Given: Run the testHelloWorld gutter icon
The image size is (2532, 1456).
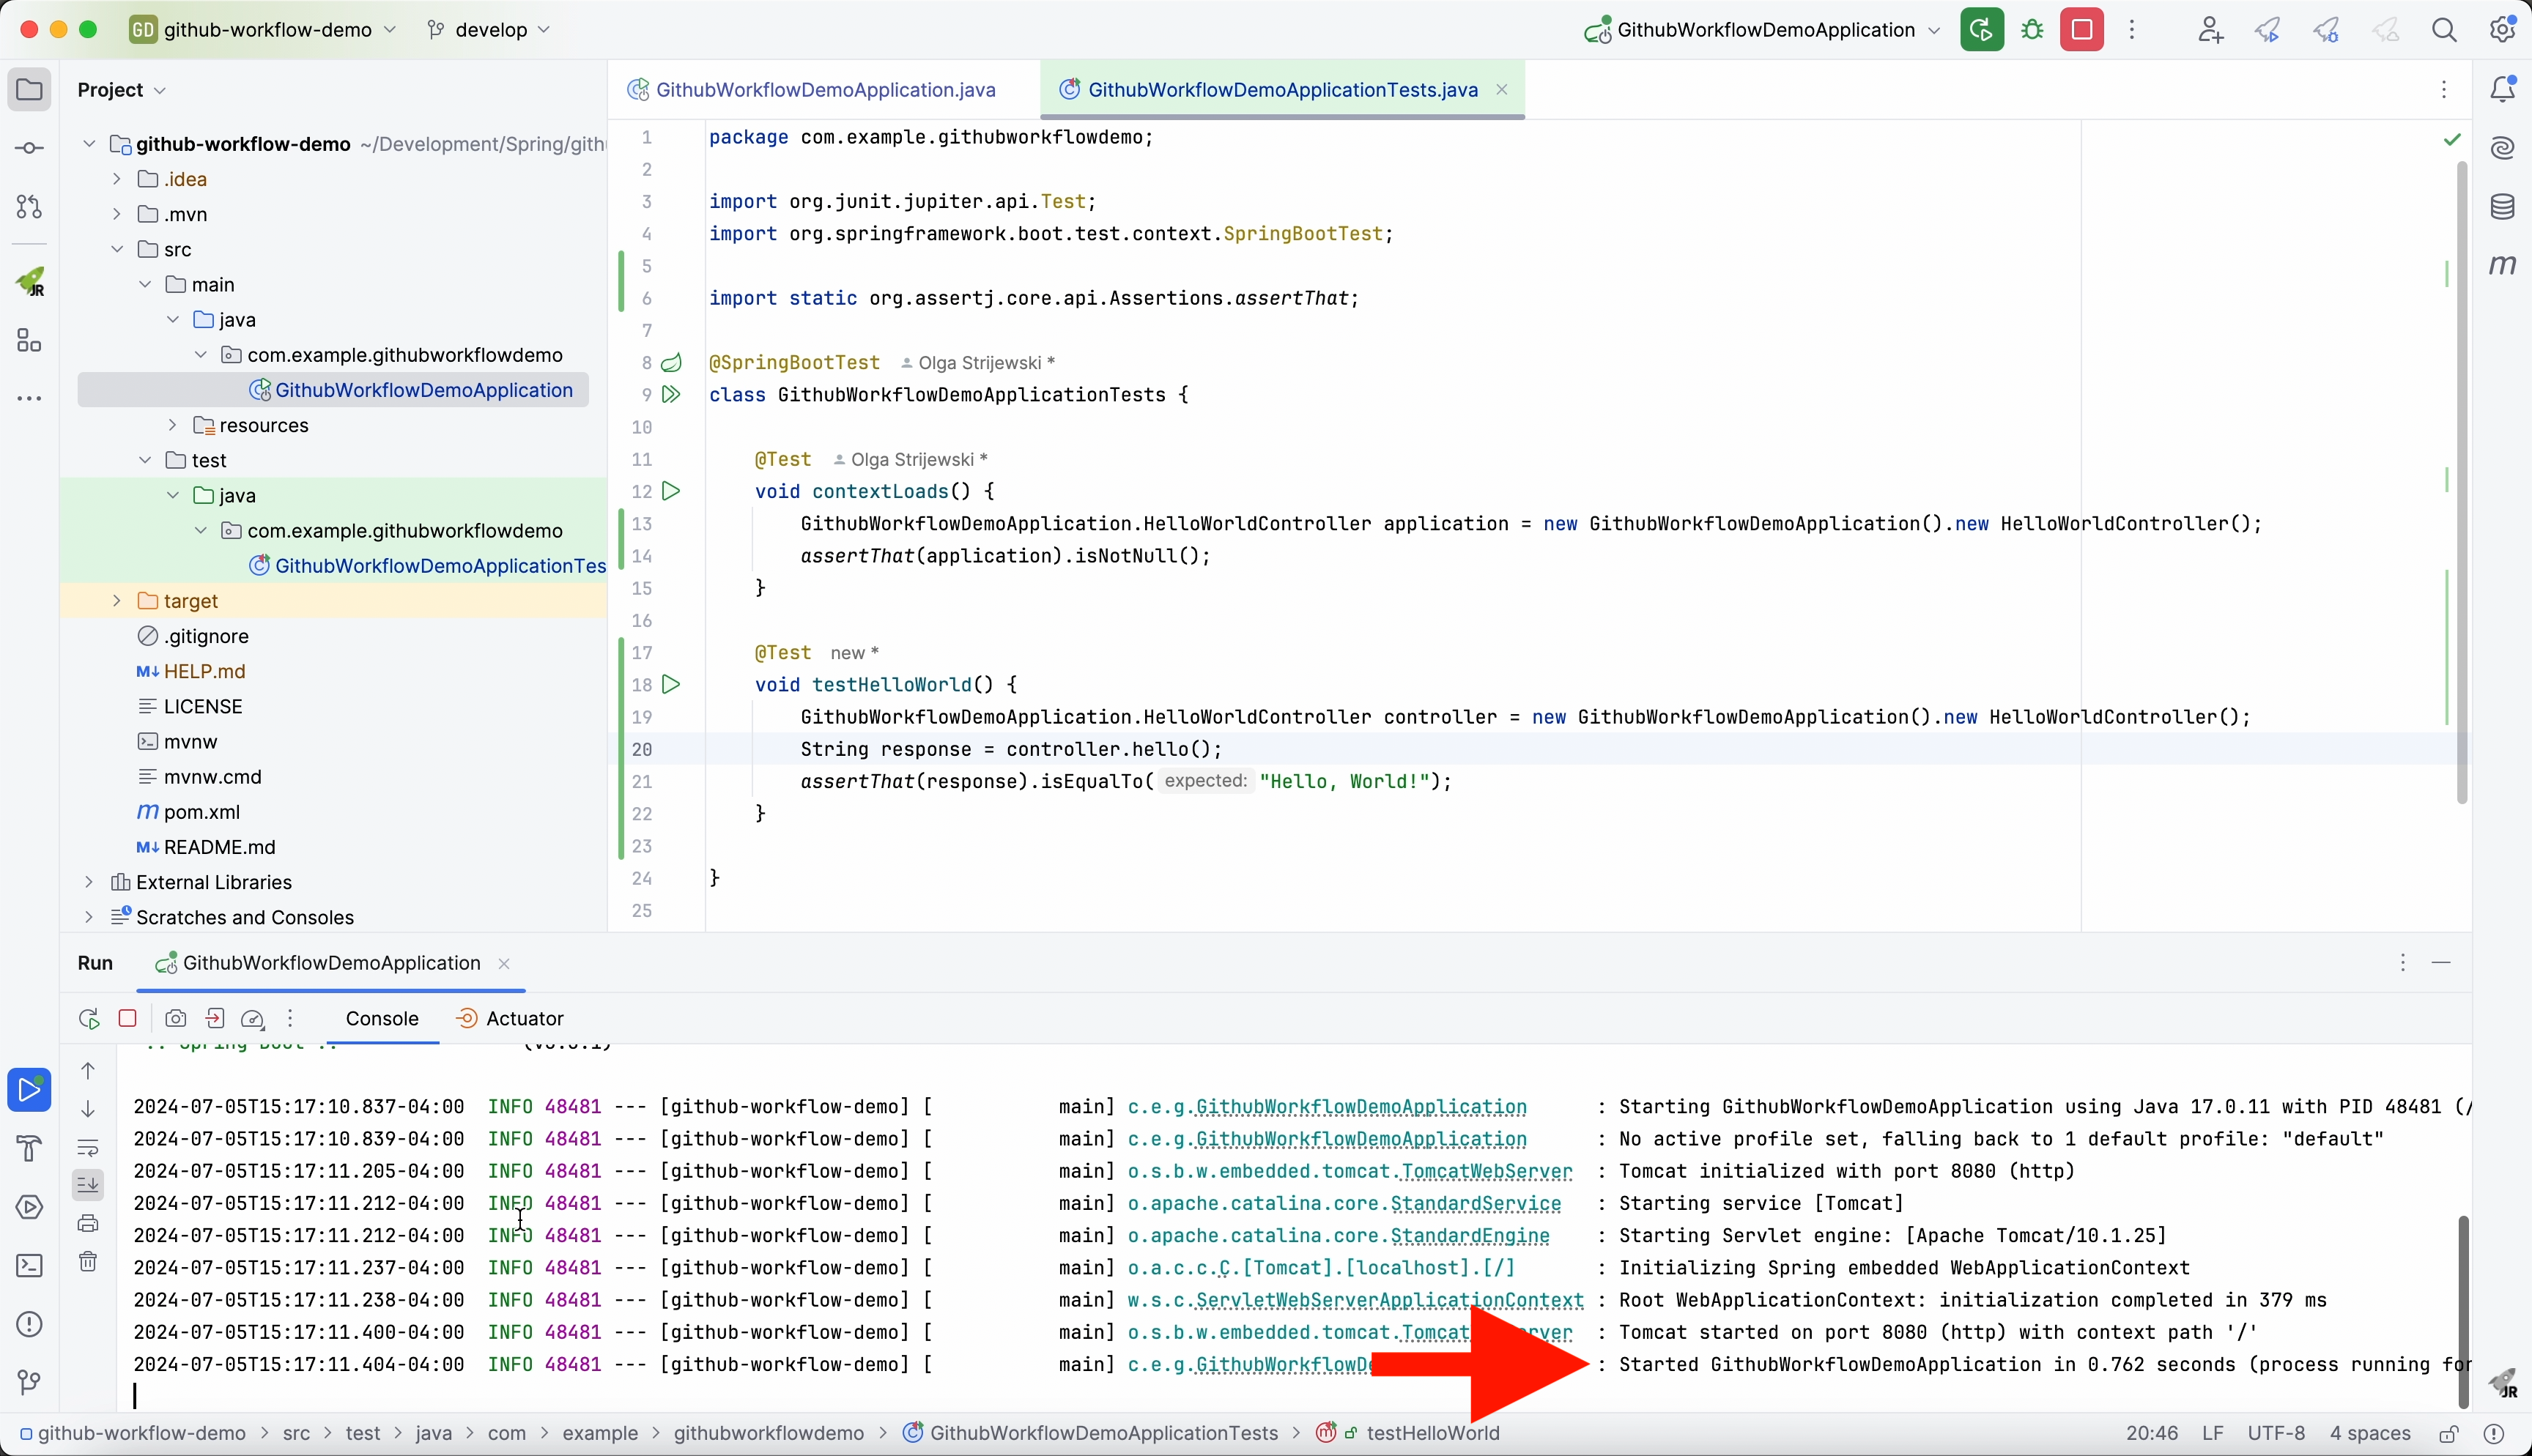Looking at the screenshot, I should coord(672,685).
